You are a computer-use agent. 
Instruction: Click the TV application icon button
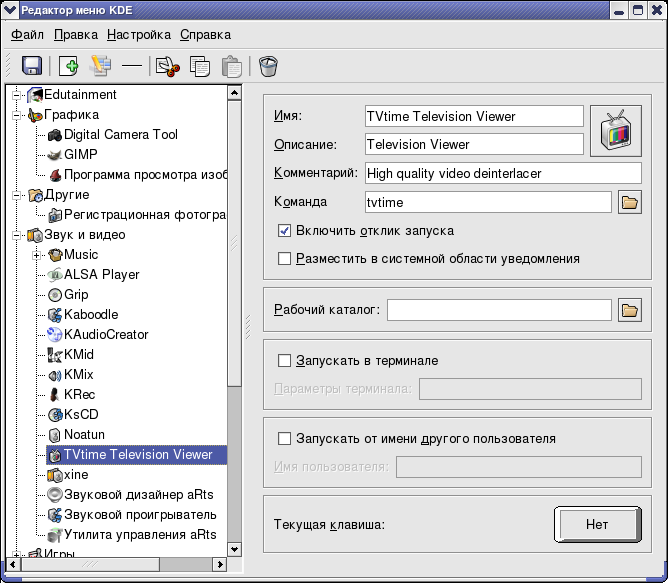click(616, 131)
